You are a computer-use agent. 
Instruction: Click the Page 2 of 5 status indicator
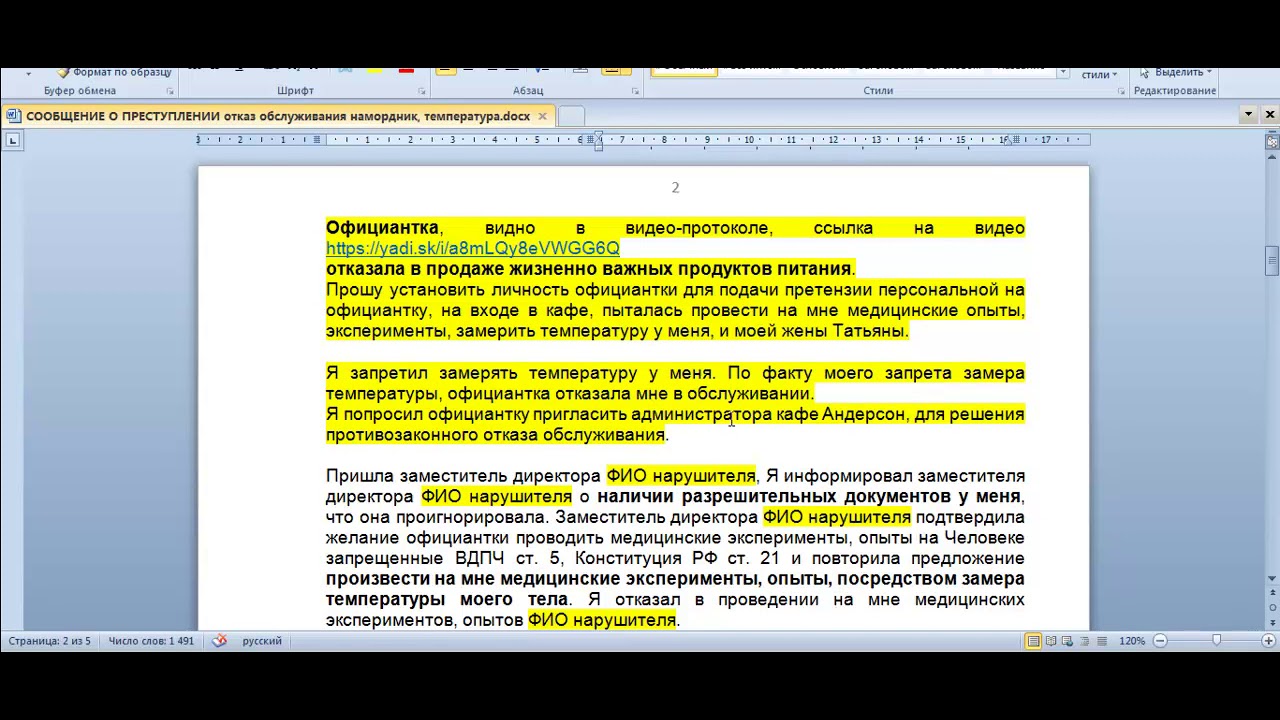[x=49, y=641]
